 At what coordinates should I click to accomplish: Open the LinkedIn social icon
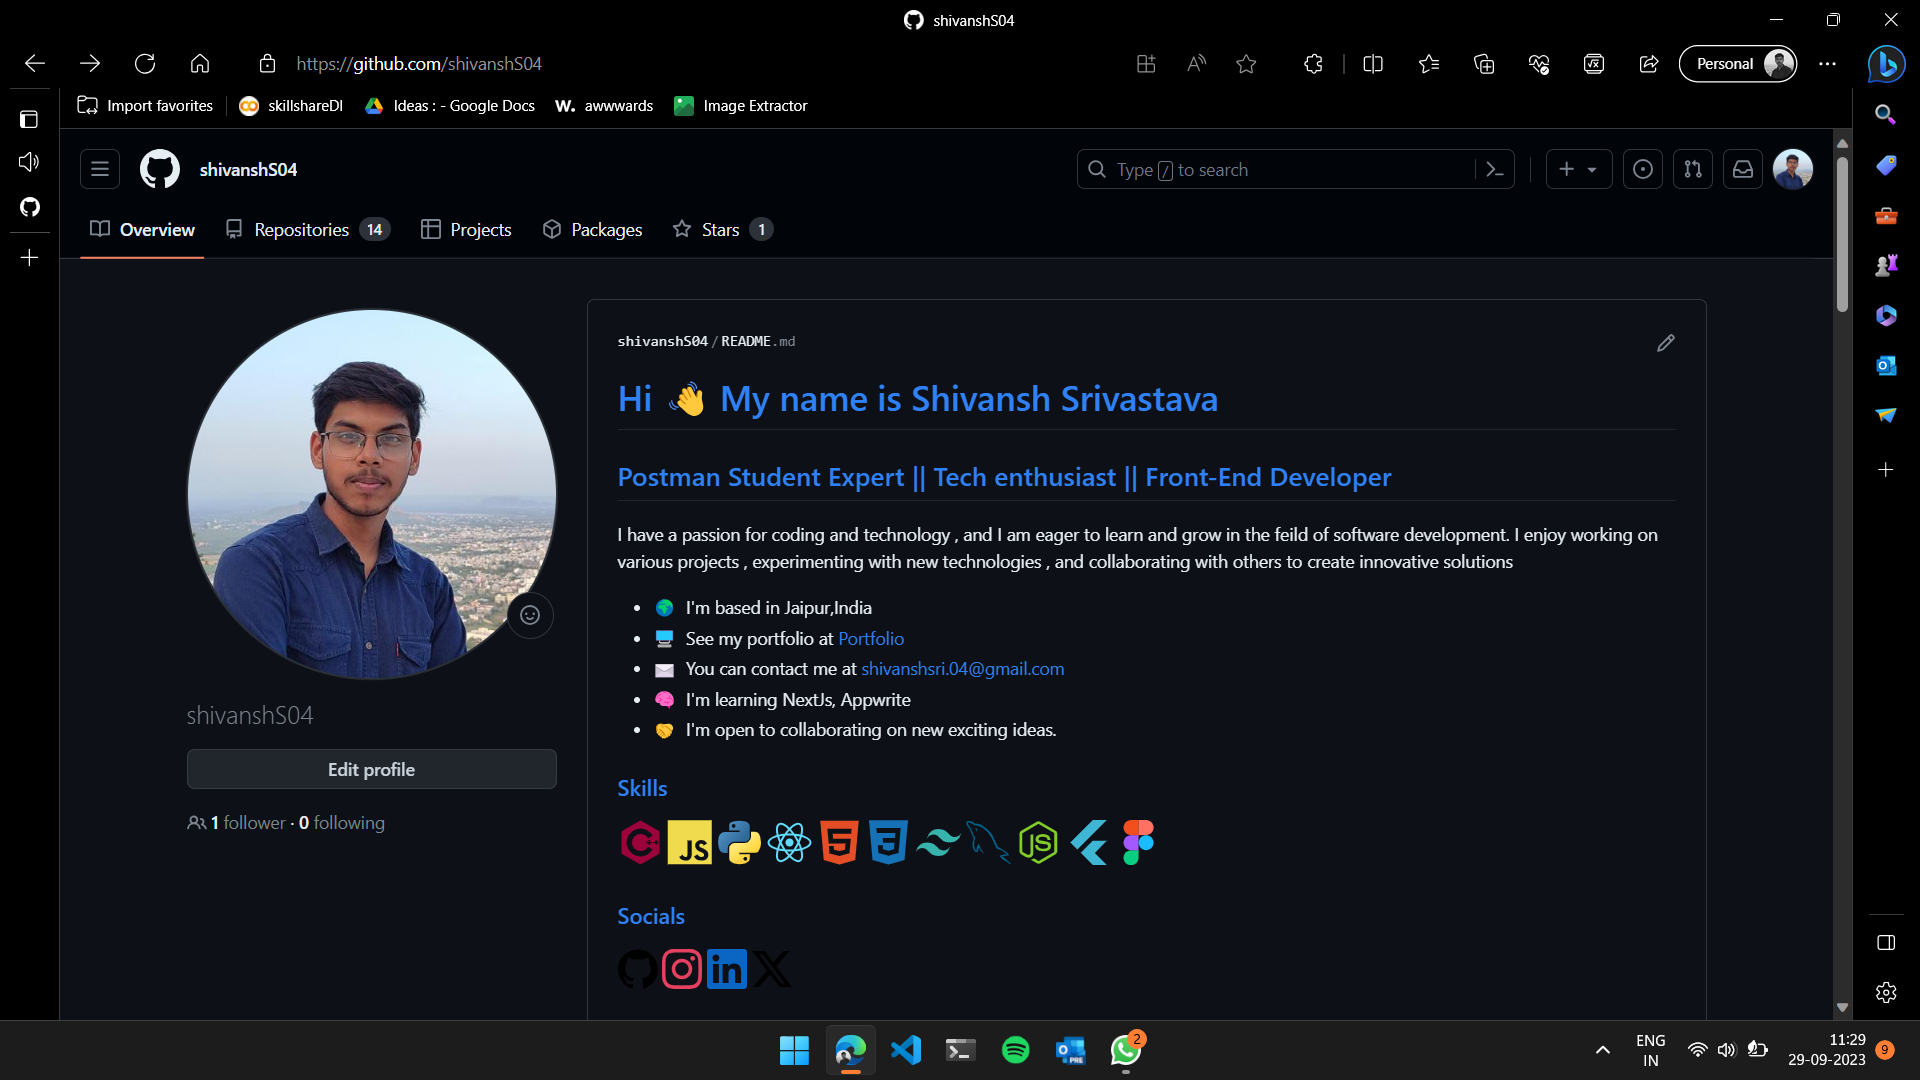pyautogui.click(x=726, y=968)
